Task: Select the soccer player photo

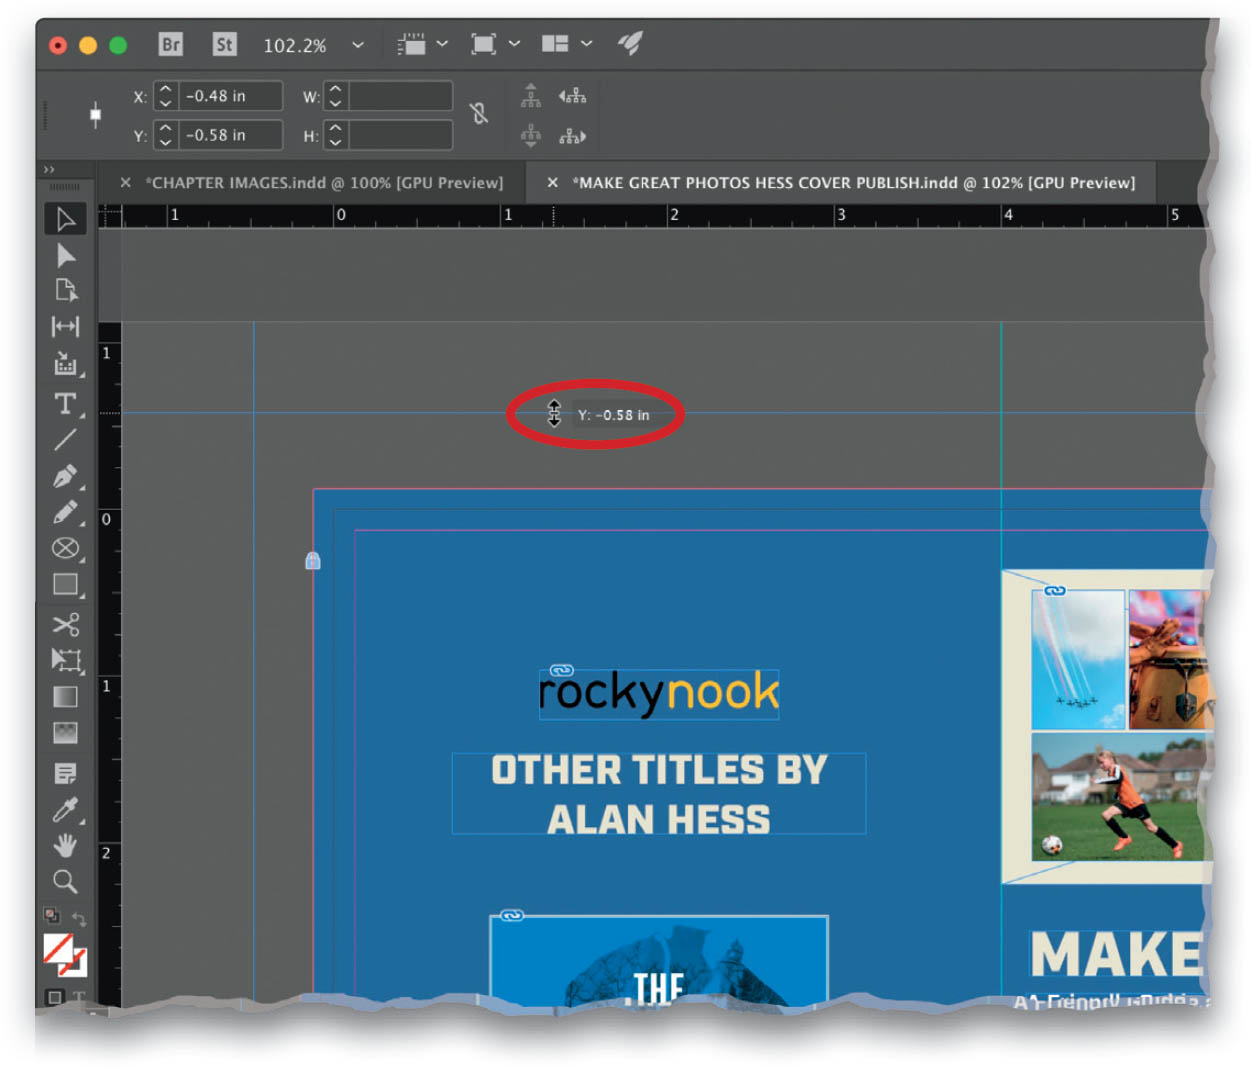Action: coord(1121,797)
